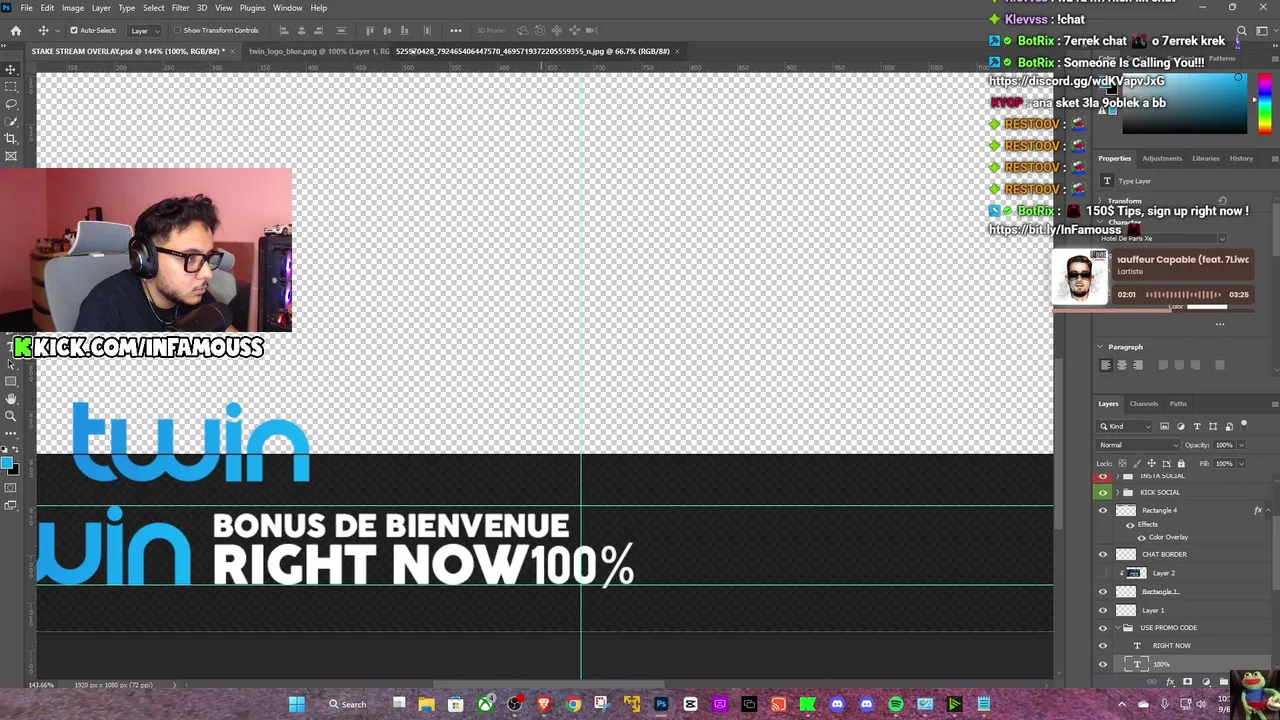Toggle layer filtering on or off switch
1280x720 pixels.
pos(1244,425)
